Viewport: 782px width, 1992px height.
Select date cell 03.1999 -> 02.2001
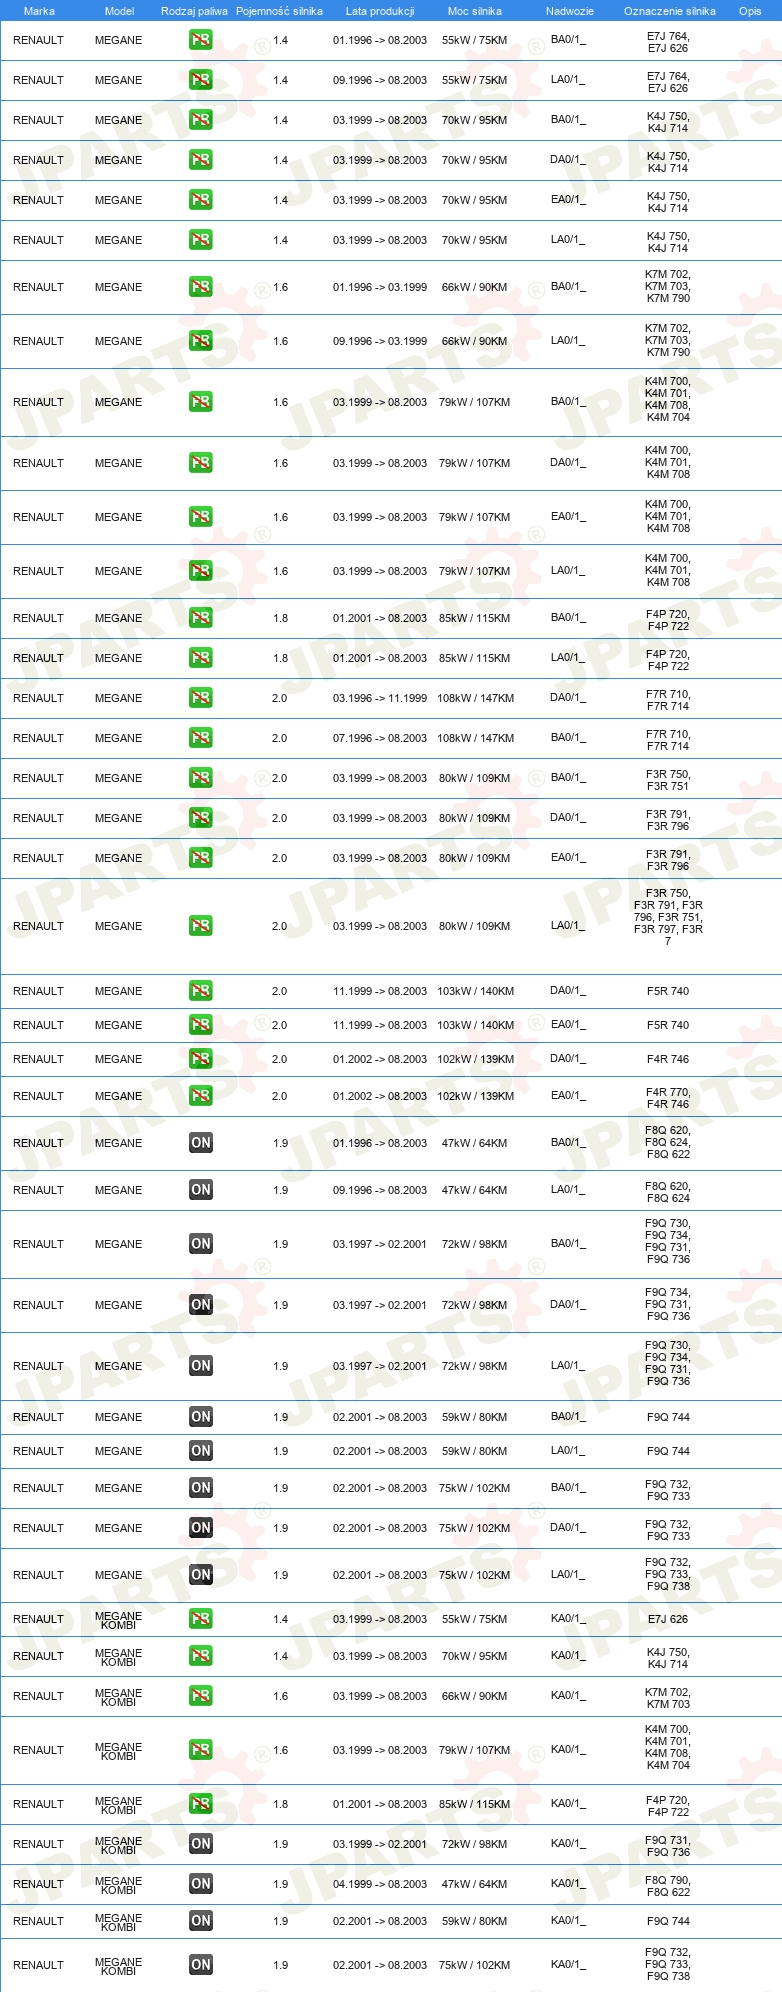coord(380,1844)
